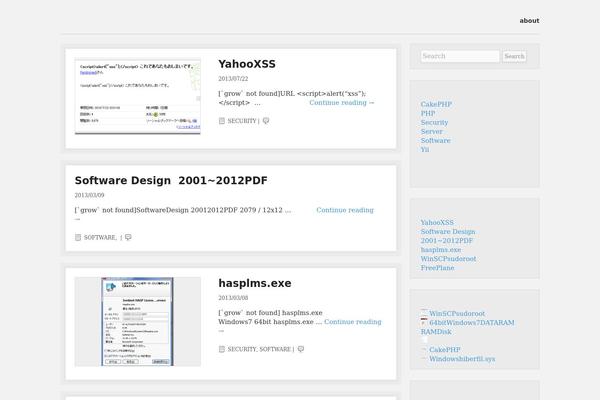
Task: Open CakePHP link in bottom sidebar widget
Action: (x=445, y=350)
